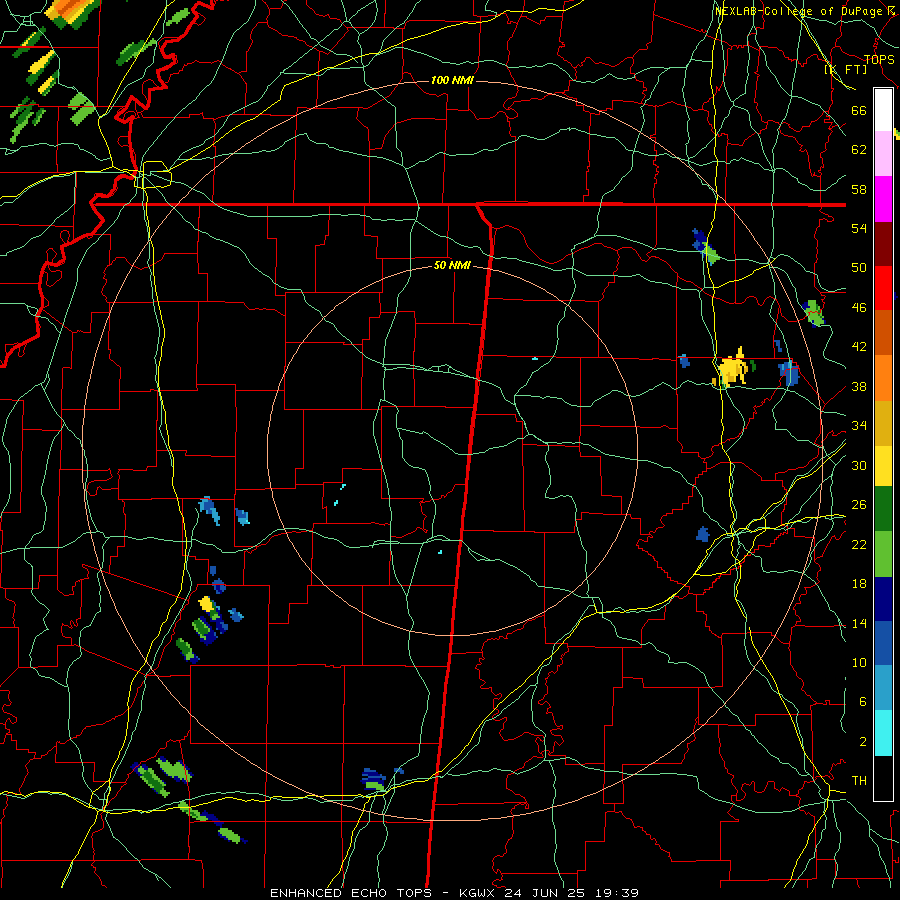Click the "58" legend value

(859, 189)
